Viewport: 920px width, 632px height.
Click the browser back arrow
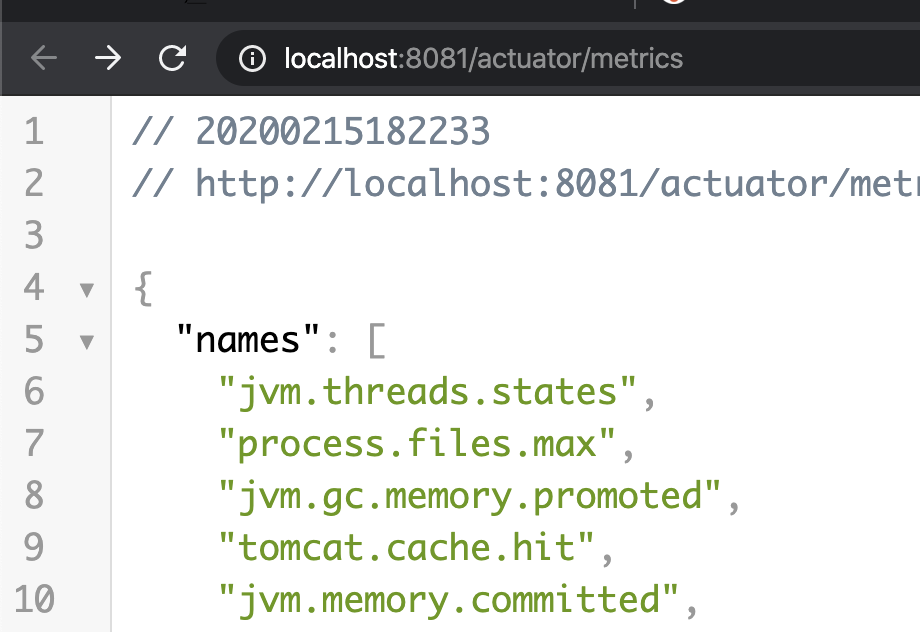[43, 58]
